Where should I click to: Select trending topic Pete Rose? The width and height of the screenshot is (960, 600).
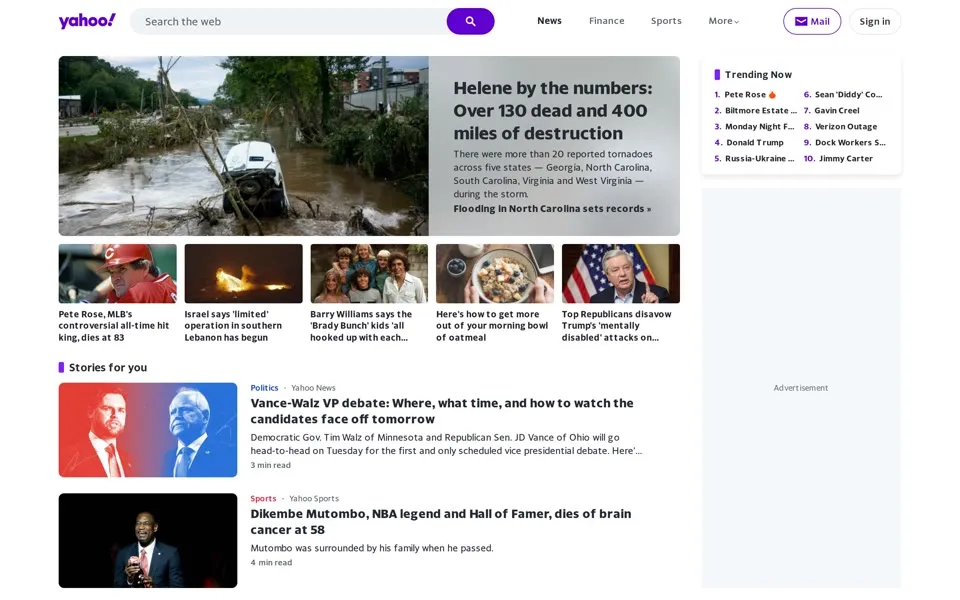(x=745, y=94)
